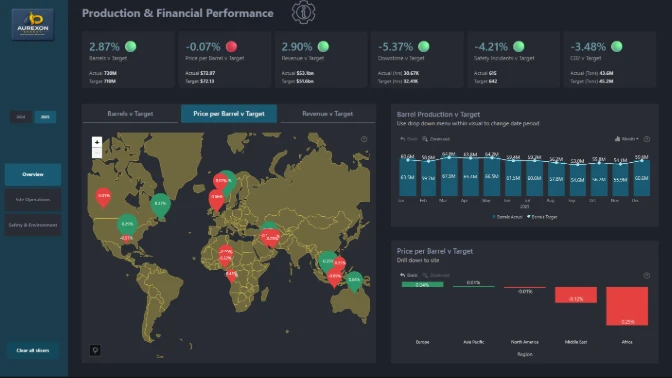The height and width of the screenshot is (378, 672).
Task: Open the Safety & Environment page
Action: click(33, 225)
